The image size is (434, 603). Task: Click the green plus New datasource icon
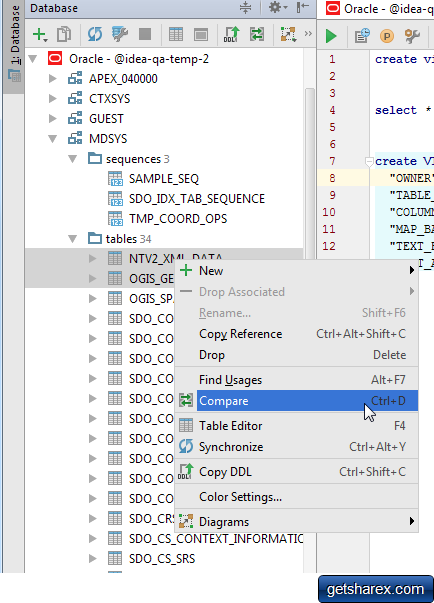(x=40, y=35)
